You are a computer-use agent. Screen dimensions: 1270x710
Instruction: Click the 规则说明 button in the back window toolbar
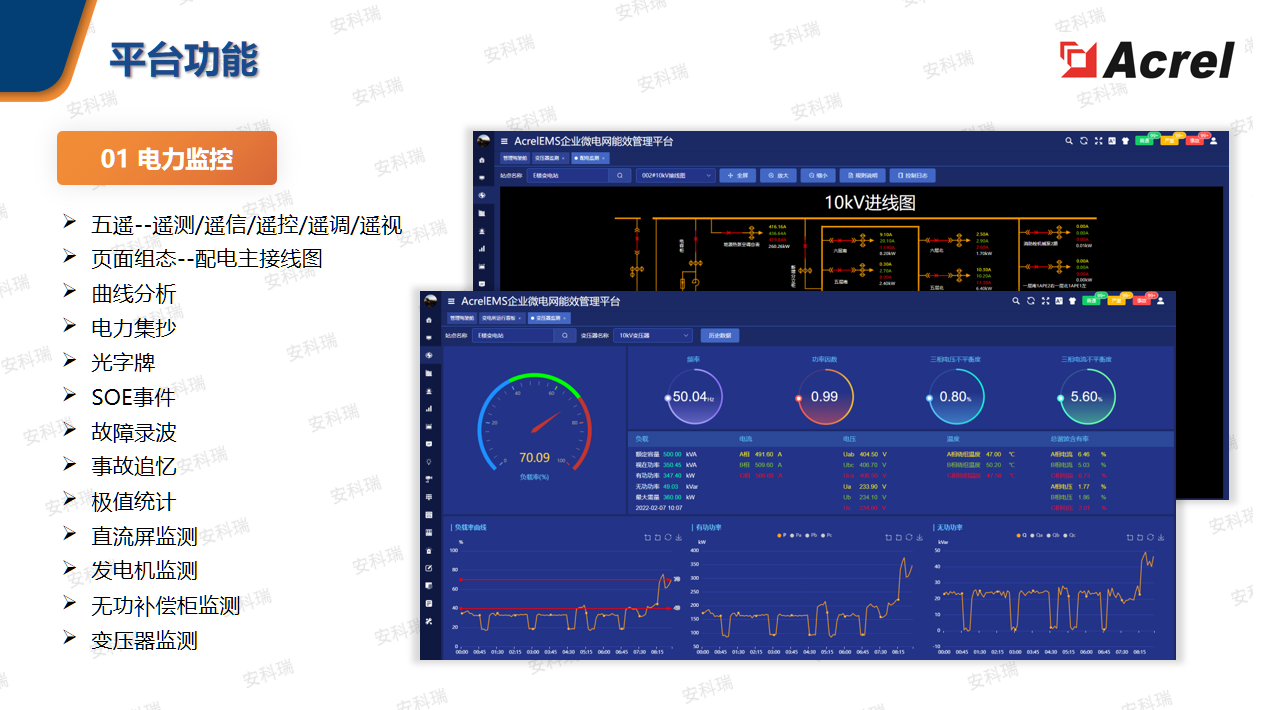863,175
